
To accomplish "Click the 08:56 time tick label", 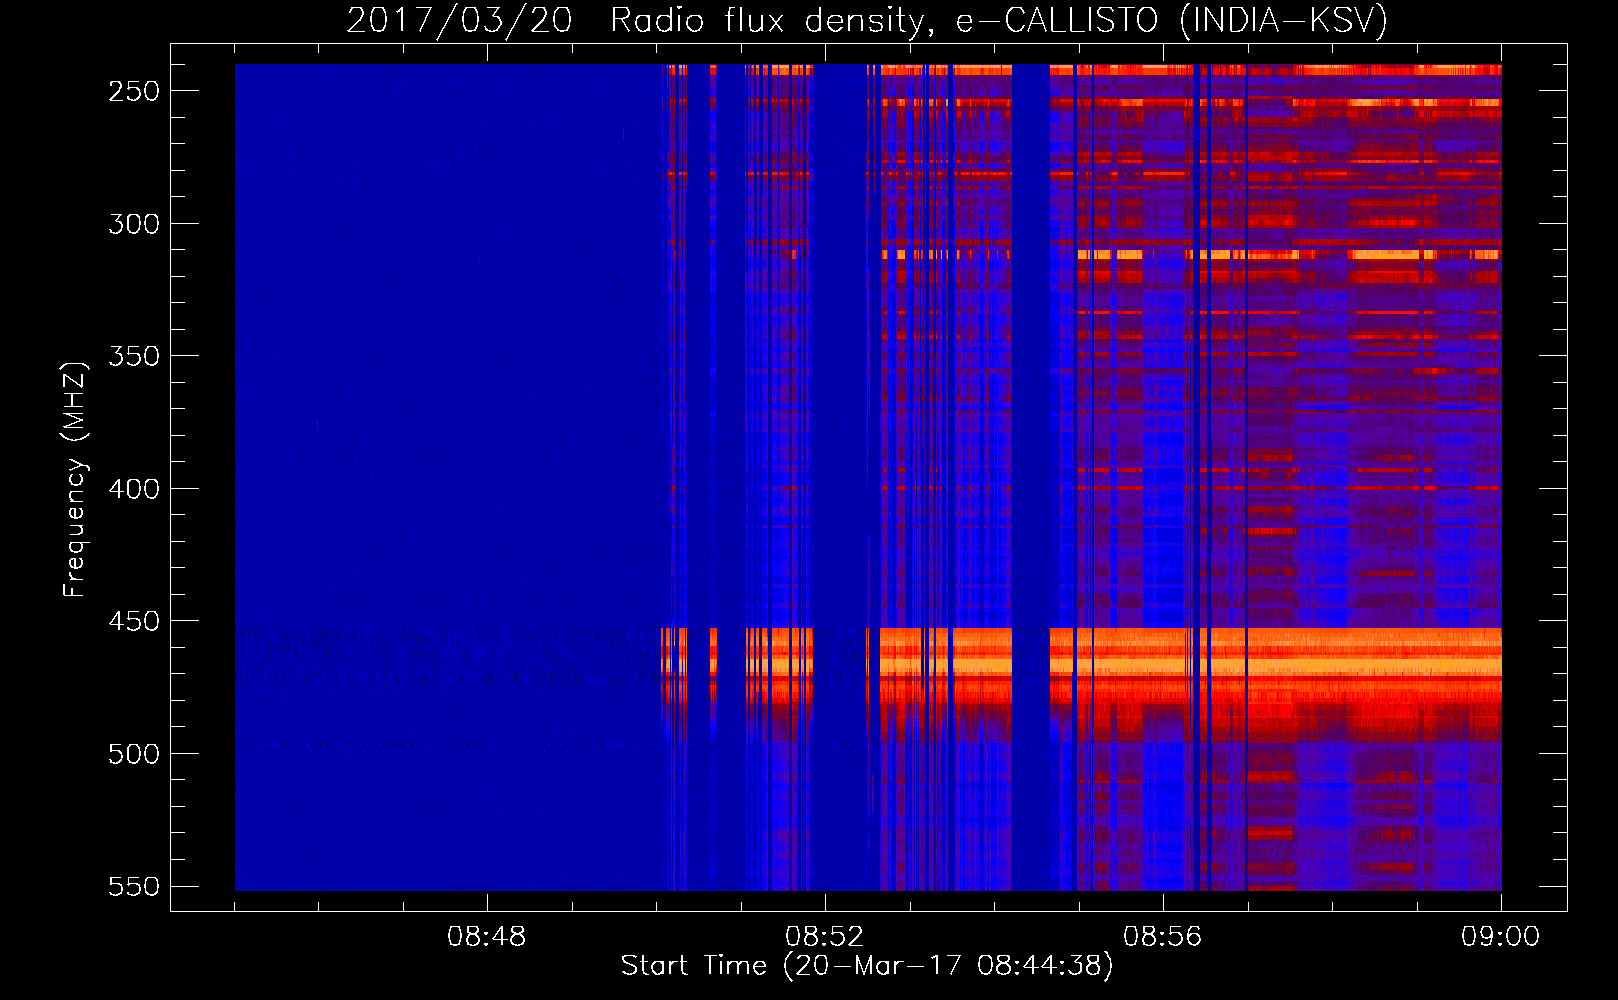I will pyautogui.click(x=1163, y=937).
